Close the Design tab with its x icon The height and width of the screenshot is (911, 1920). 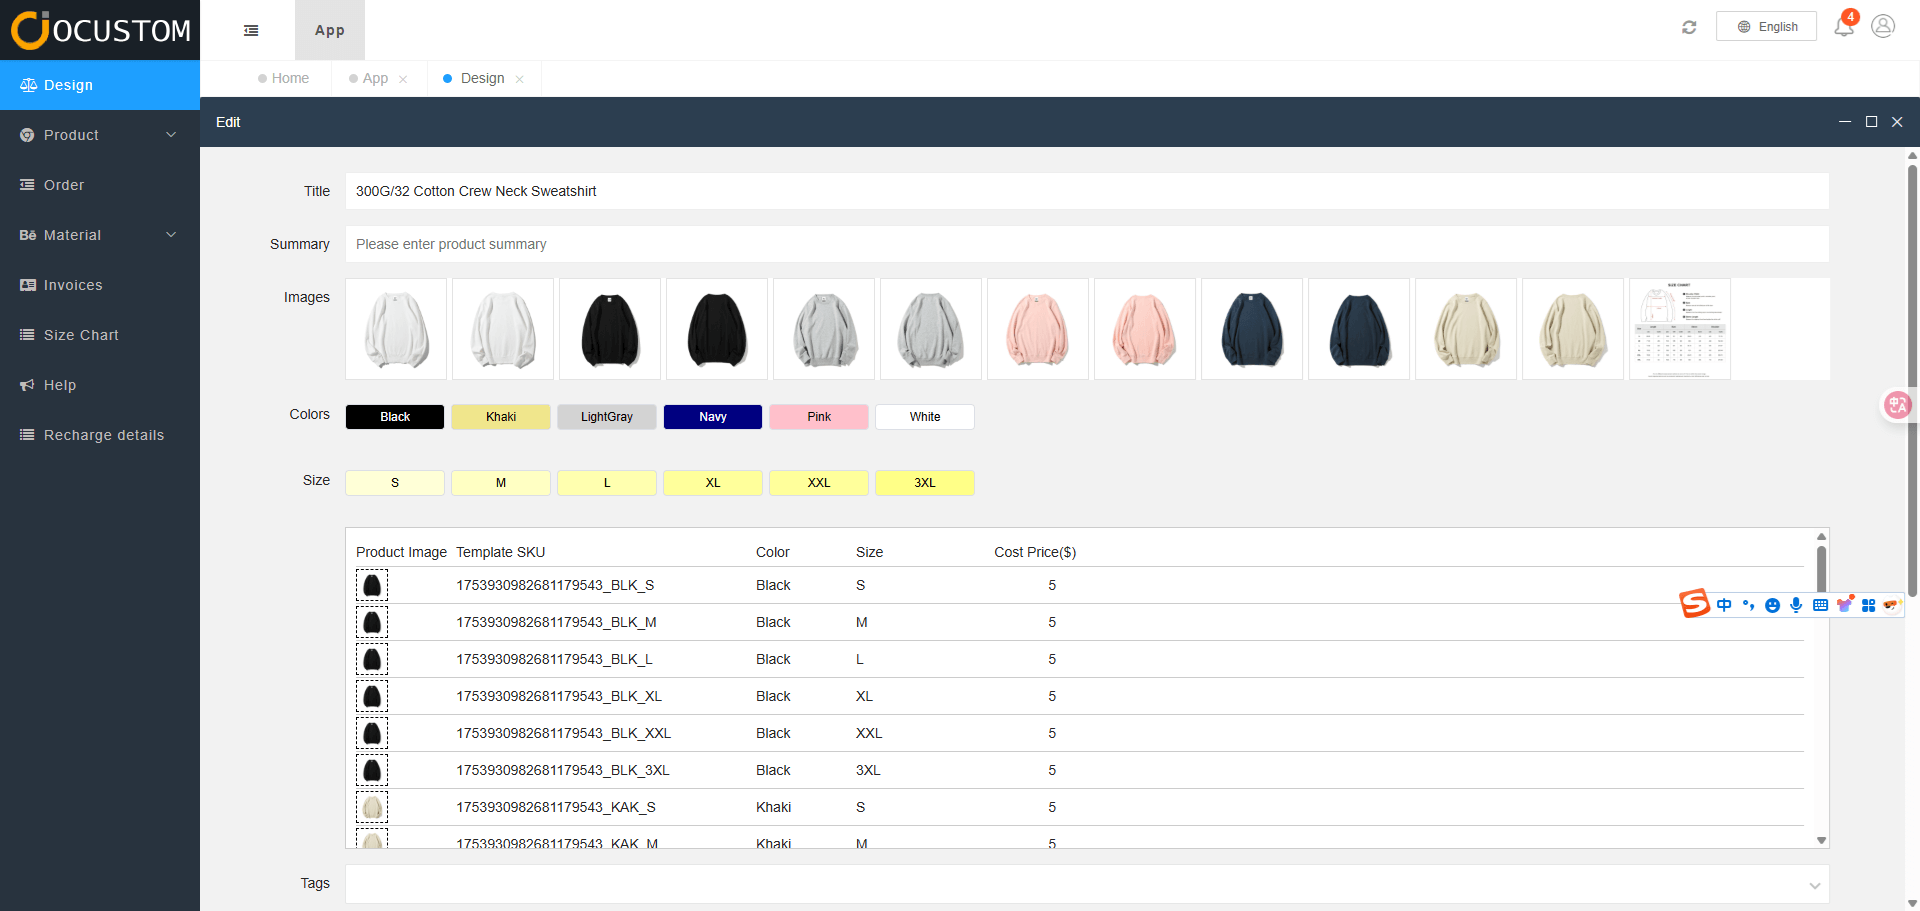pos(520,80)
